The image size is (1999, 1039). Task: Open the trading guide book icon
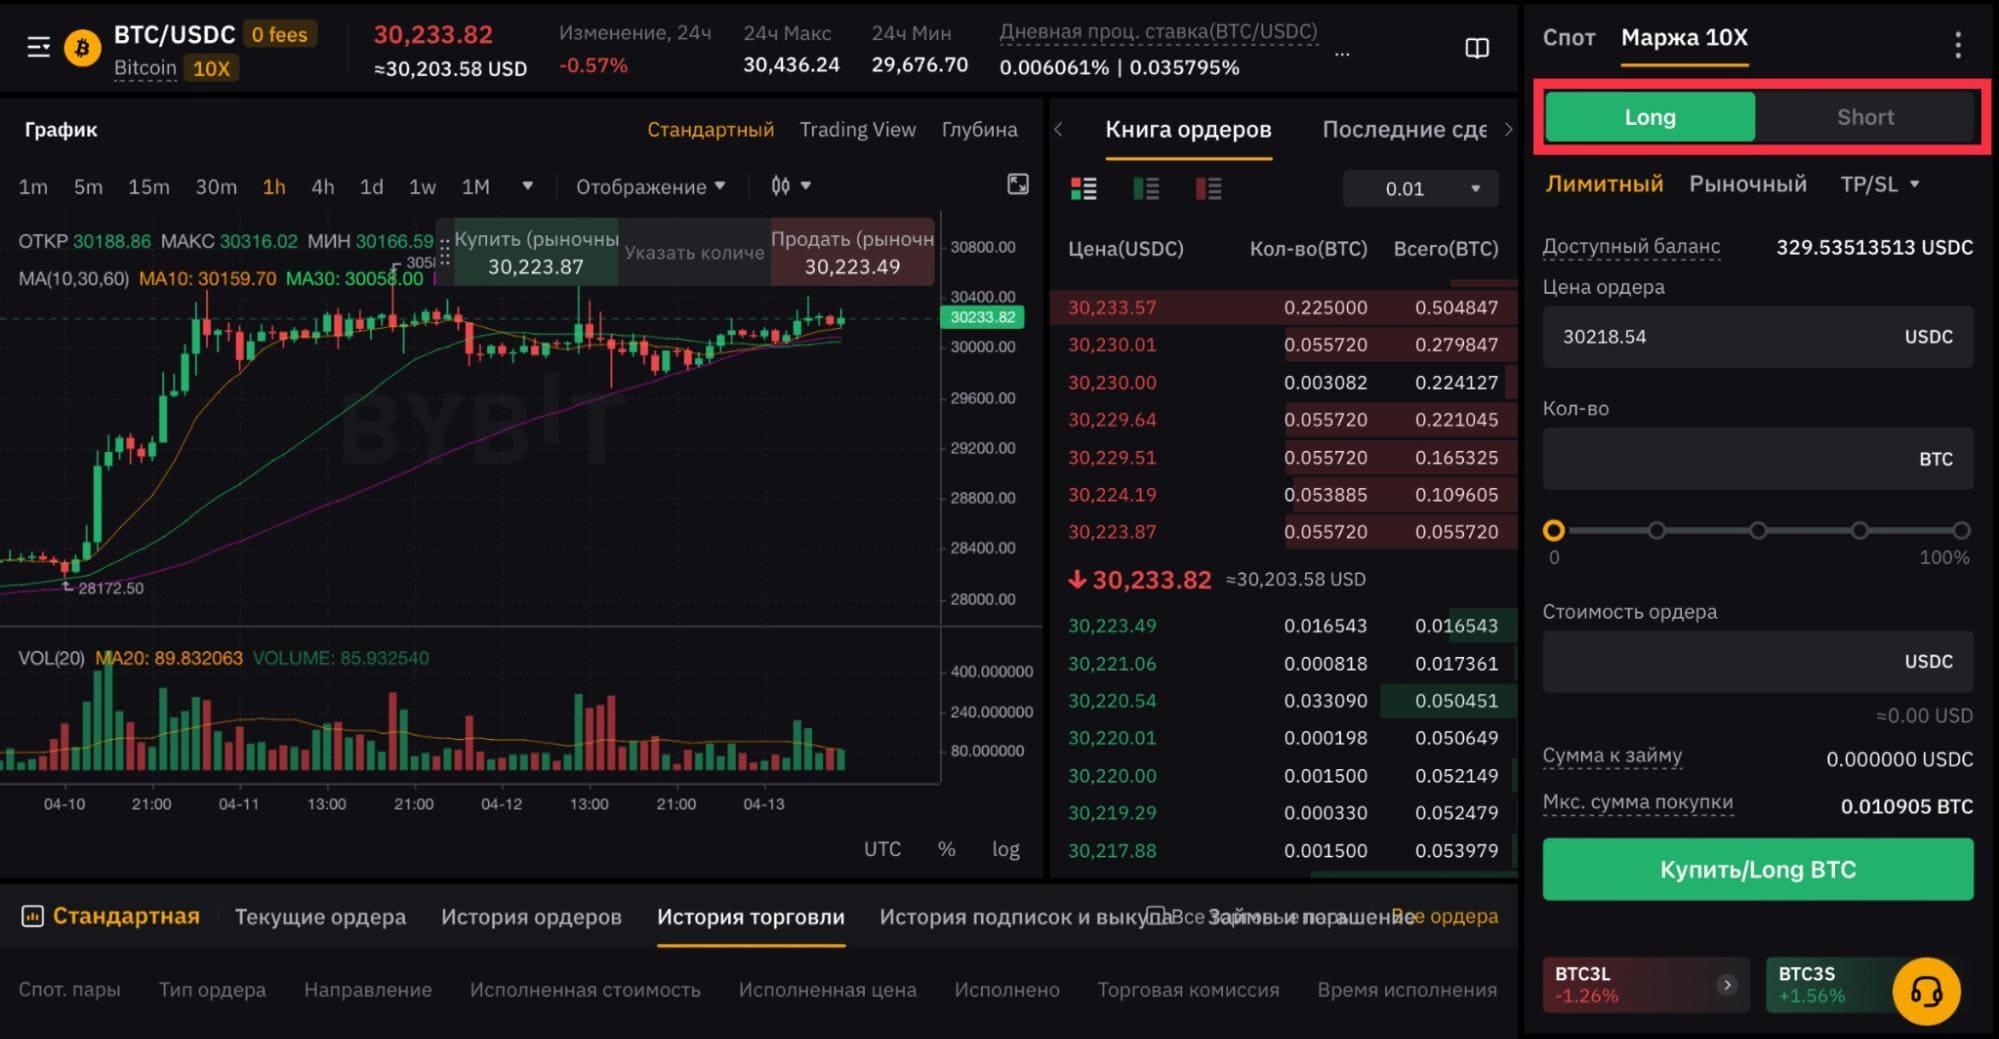(1476, 48)
